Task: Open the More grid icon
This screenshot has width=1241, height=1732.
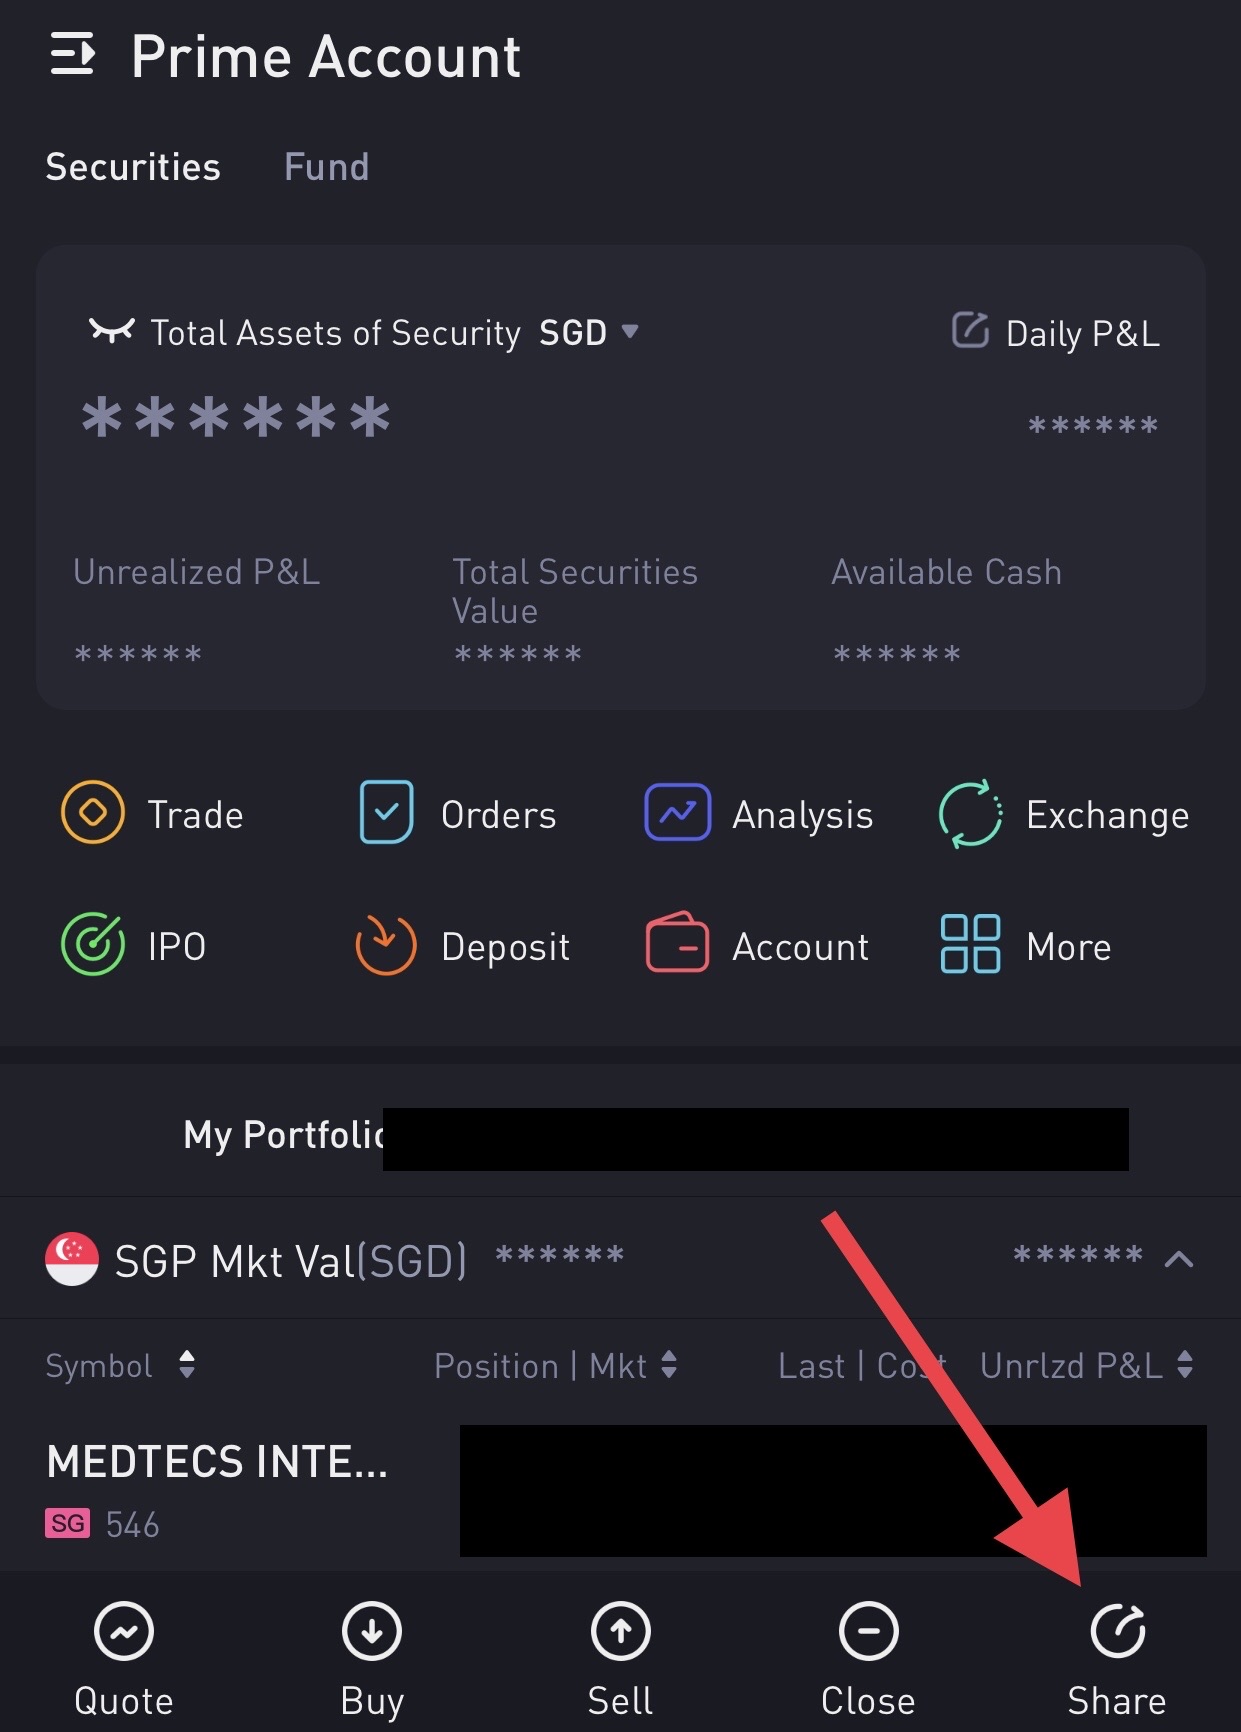Action: 969,945
